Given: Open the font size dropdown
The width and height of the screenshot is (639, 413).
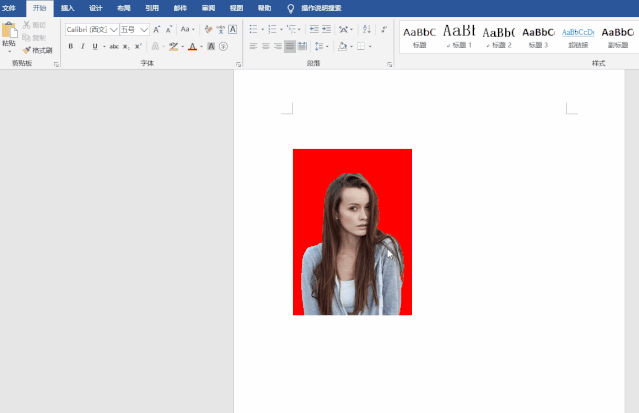Looking at the screenshot, I should 134,29.
